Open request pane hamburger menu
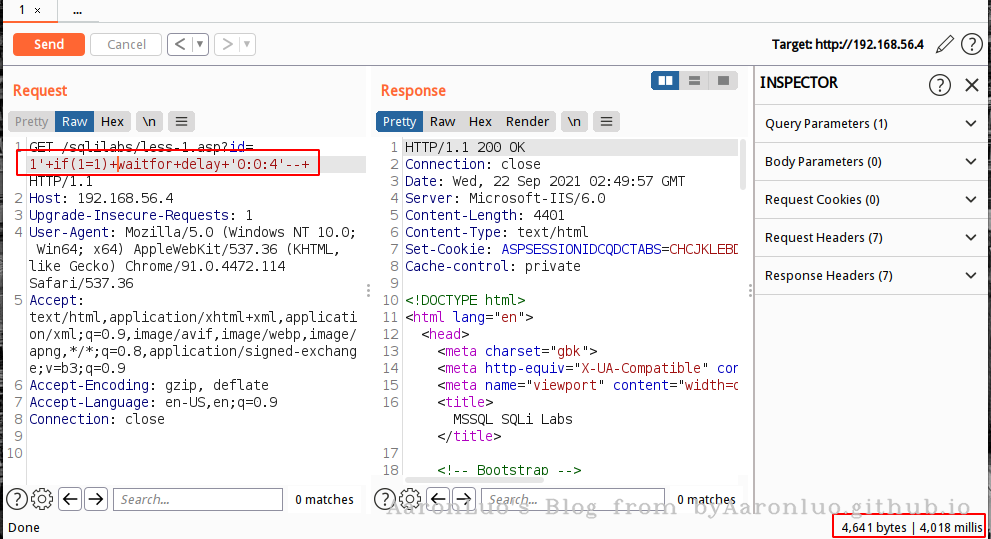Viewport: 991px width, 539px height. (180, 122)
